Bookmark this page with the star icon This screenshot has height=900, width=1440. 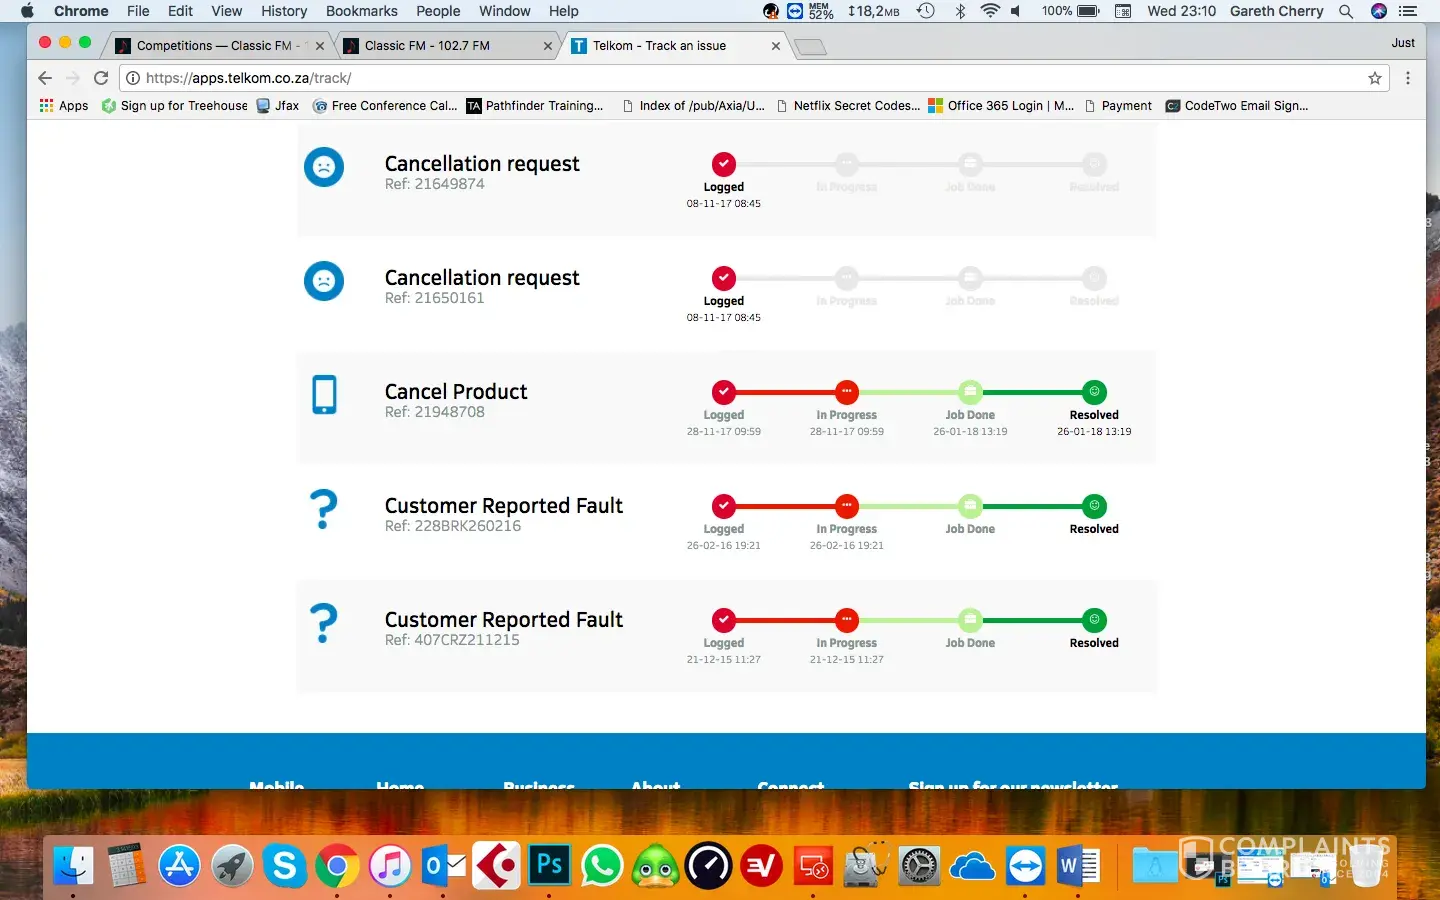1375,78
